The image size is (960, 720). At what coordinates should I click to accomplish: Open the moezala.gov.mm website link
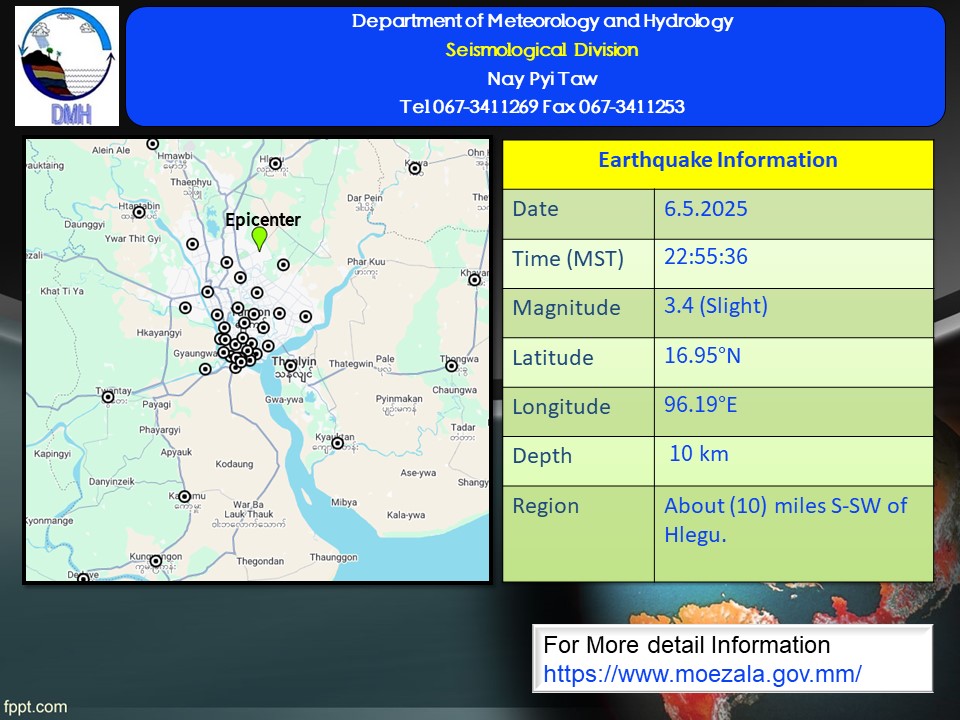tap(702, 673)
